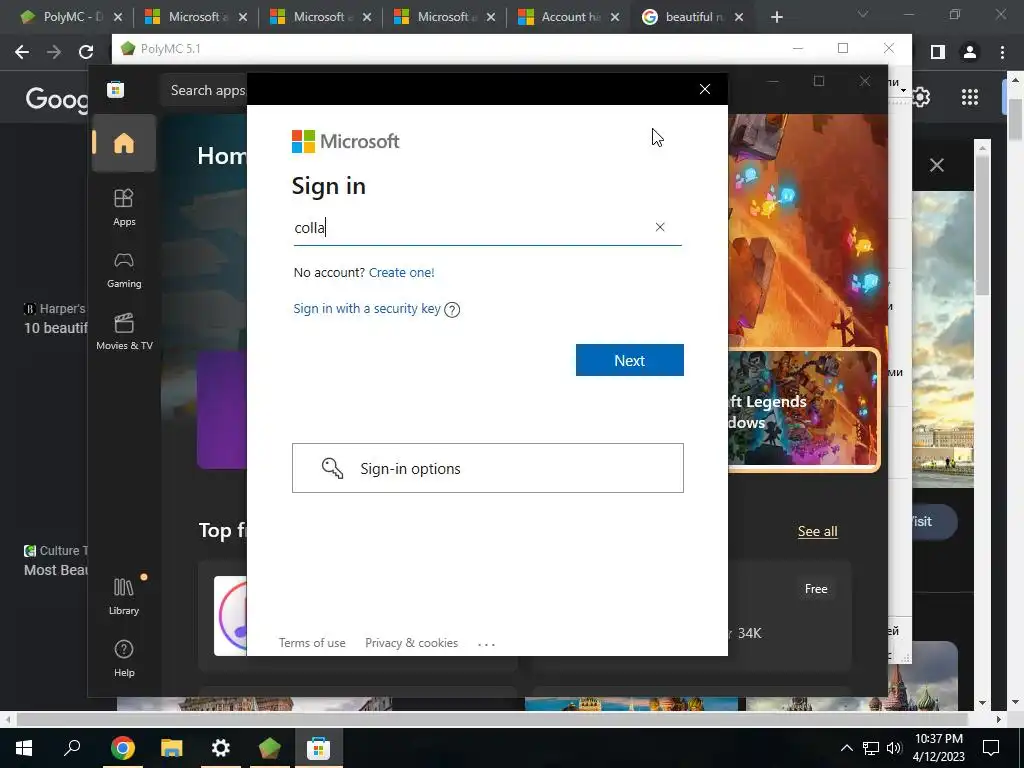The image size is (1024, 768).
Task: Open Terms of use link
Action: pos(312,643)
